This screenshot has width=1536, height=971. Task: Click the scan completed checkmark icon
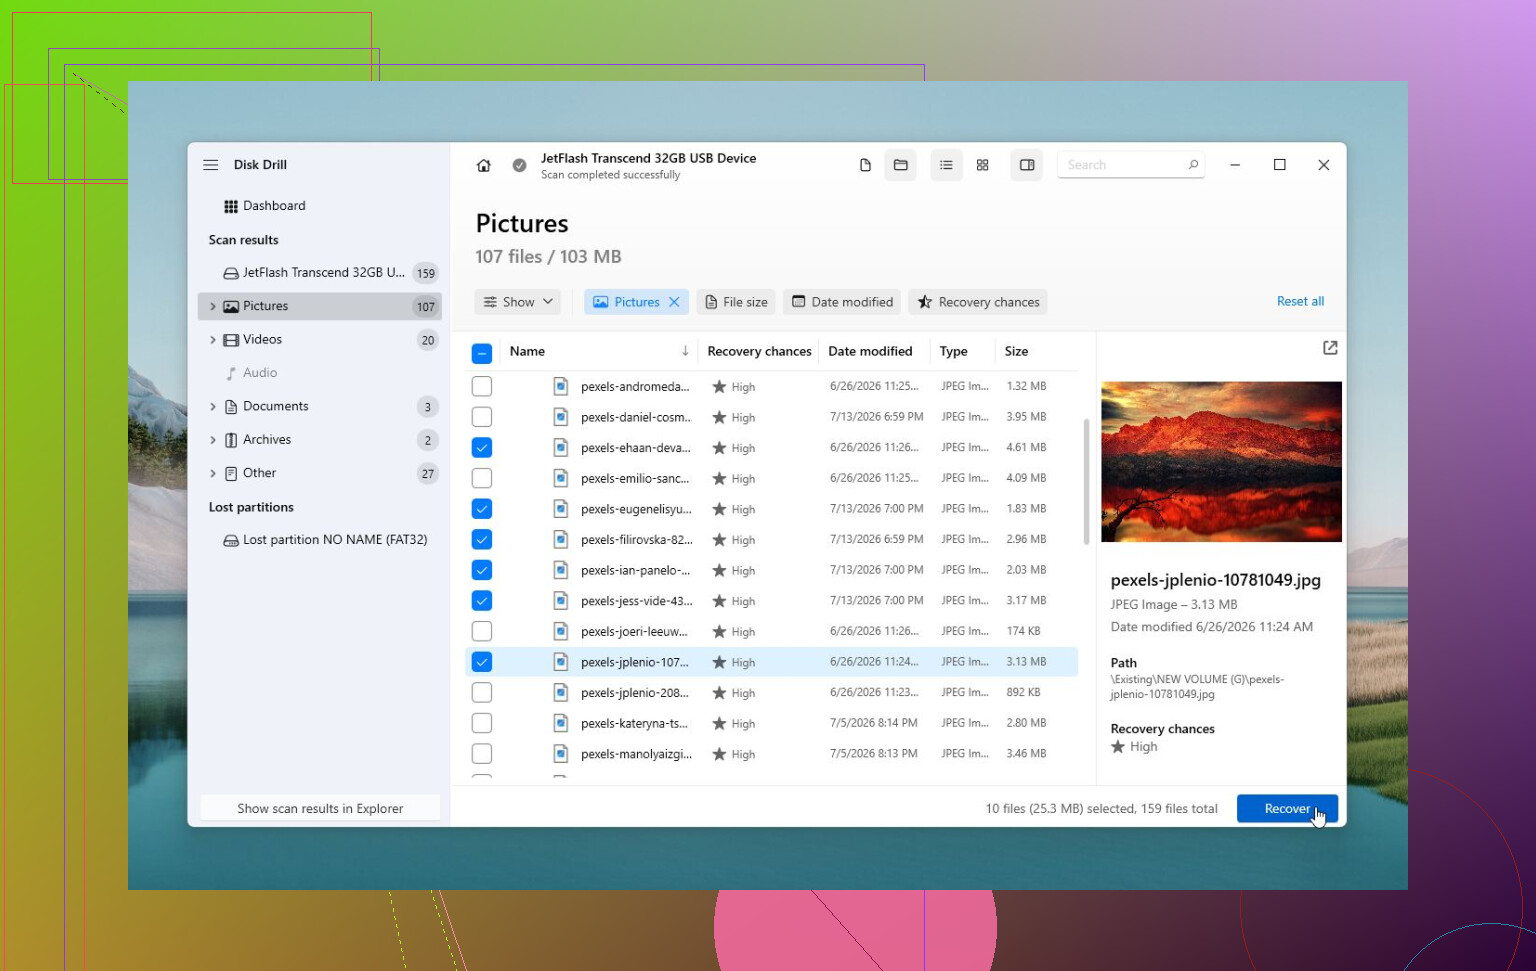click(x=519, y=166)
